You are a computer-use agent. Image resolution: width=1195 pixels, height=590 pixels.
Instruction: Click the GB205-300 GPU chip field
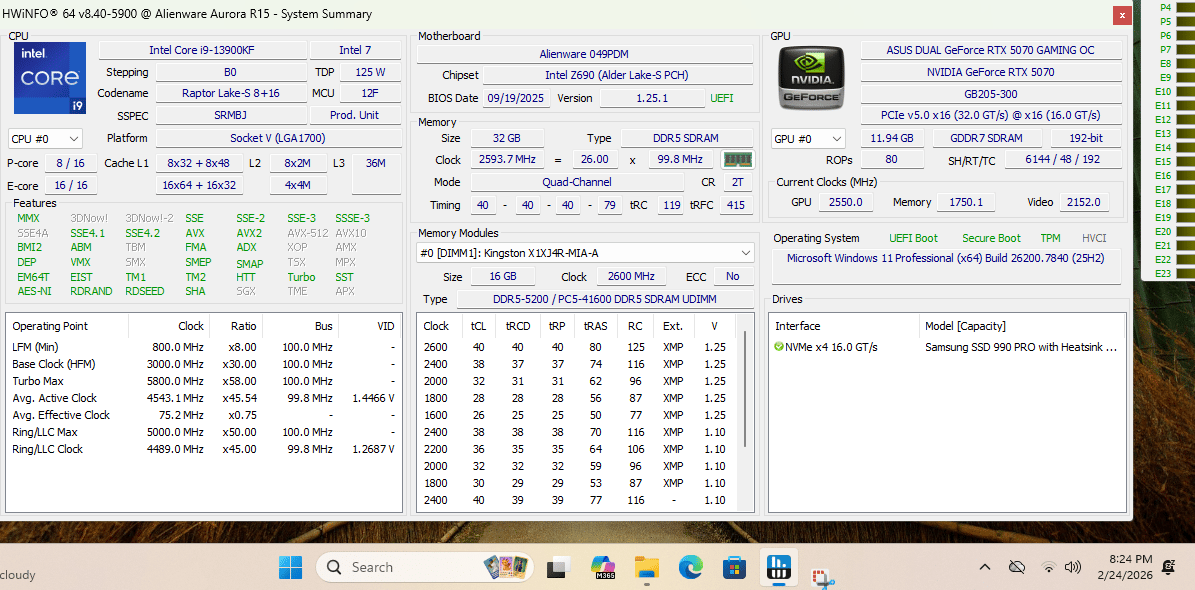(x=991, y=94)
